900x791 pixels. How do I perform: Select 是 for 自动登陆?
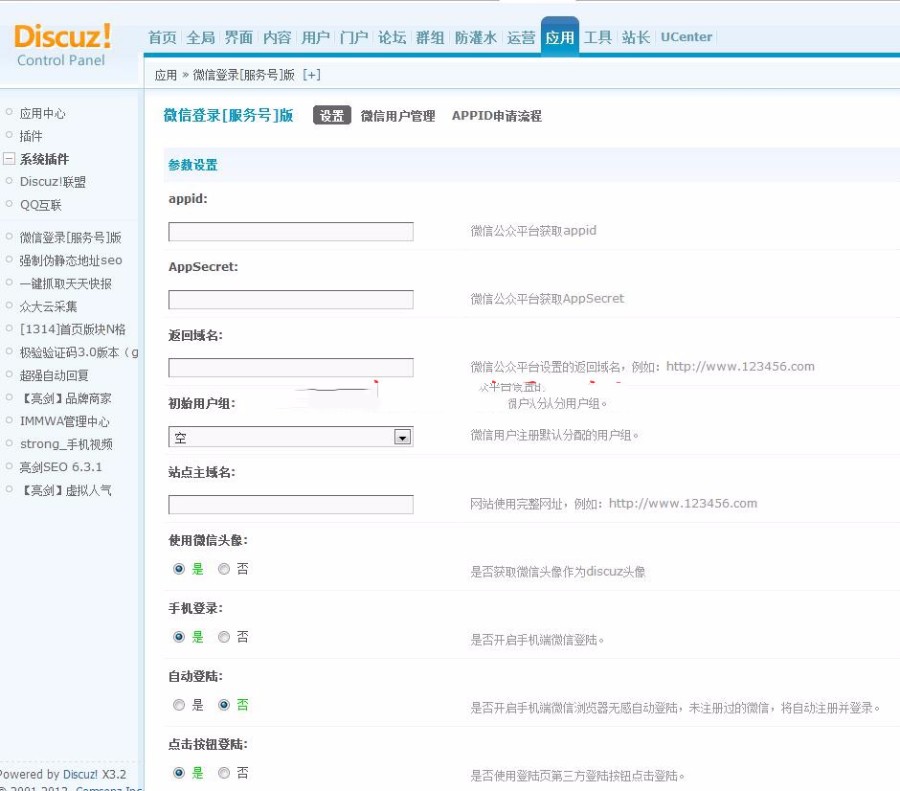(x=179, y=705)
